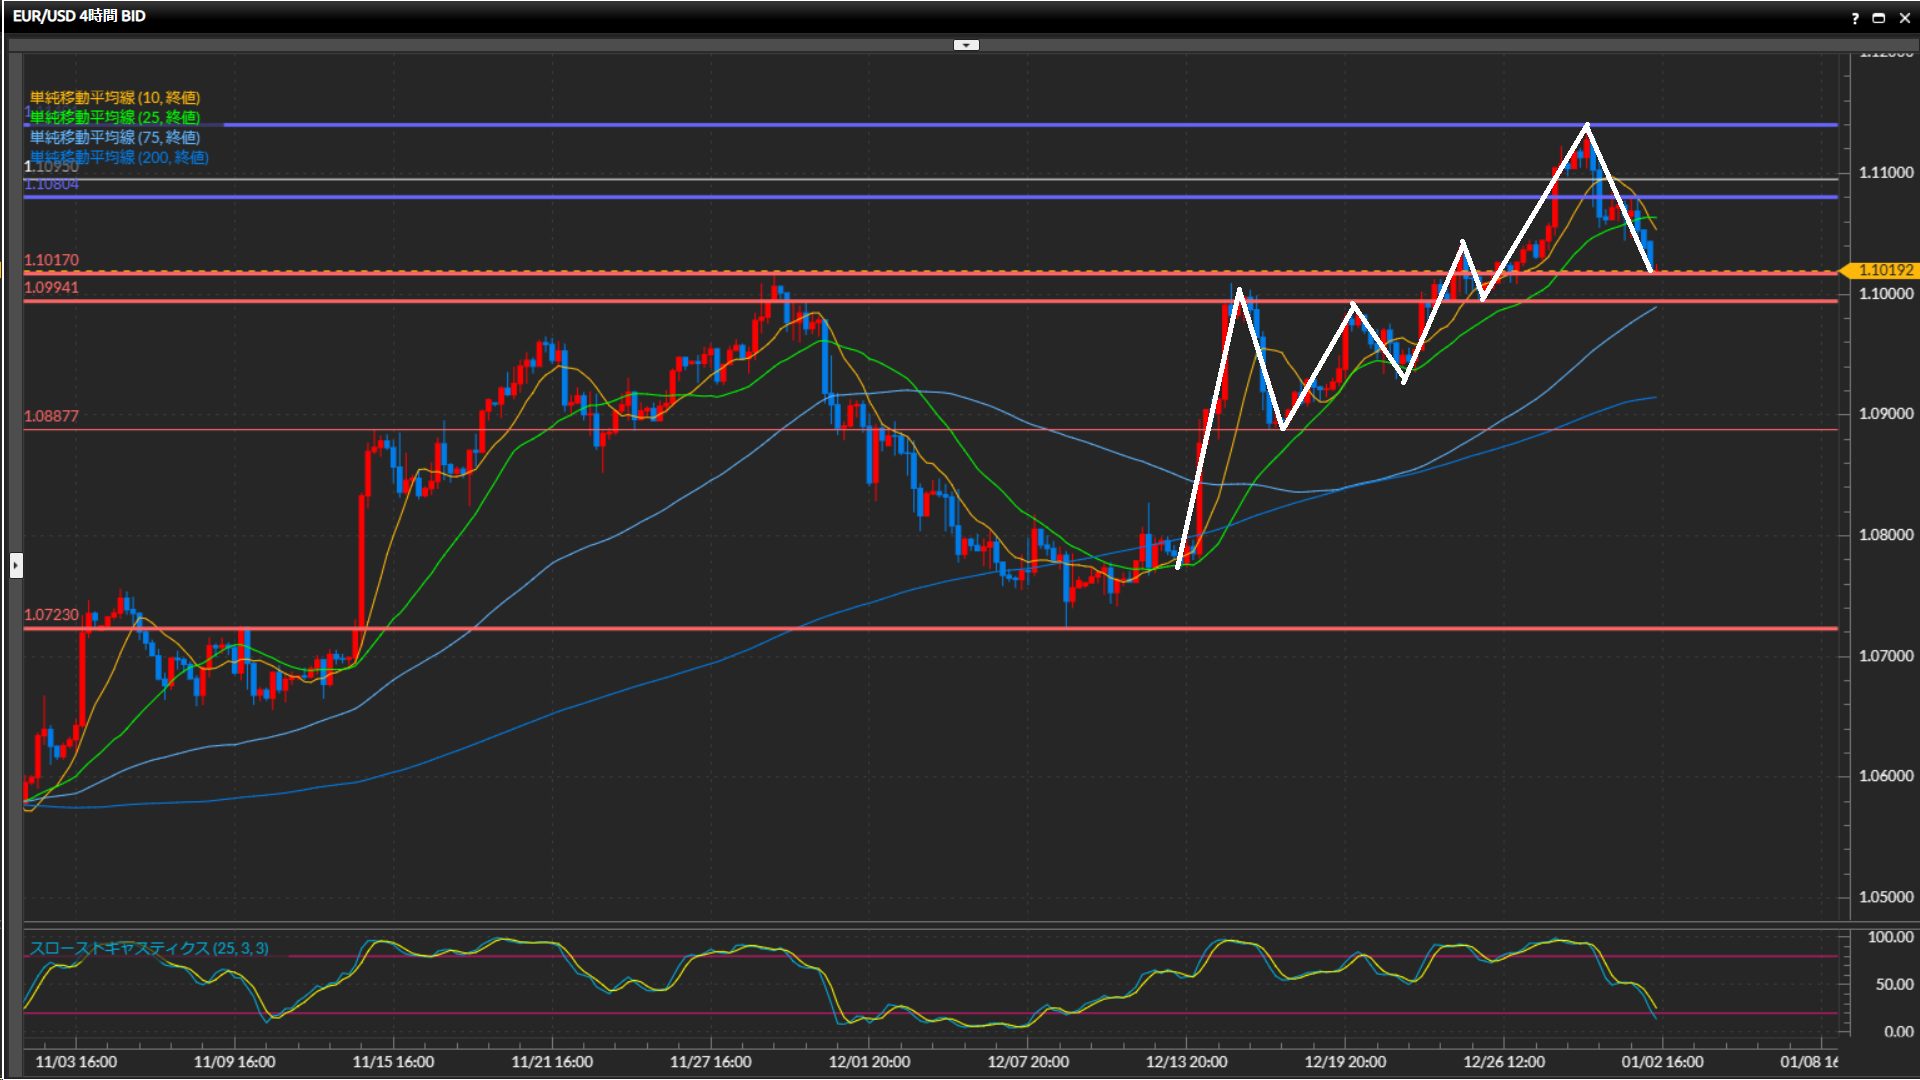Select the 200-period moving average legend label
Viewport: 1920px width, 1080px height.
[119, 157]
